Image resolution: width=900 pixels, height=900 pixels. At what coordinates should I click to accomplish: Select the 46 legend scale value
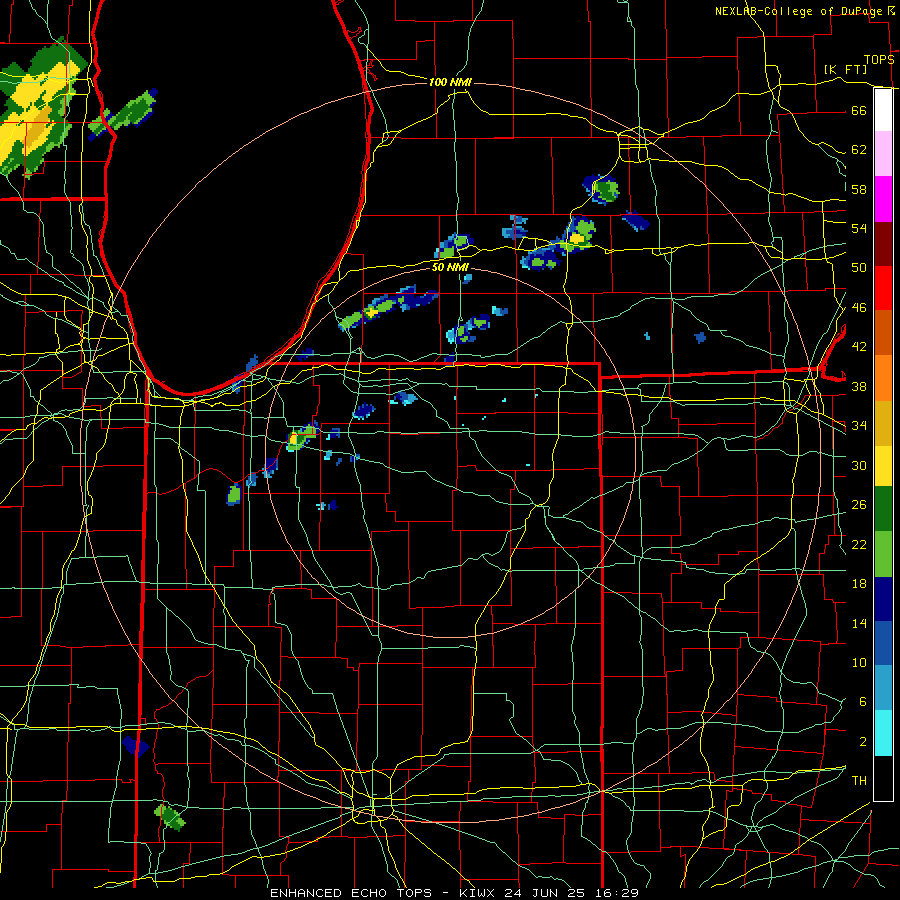[x=859, y=308]
